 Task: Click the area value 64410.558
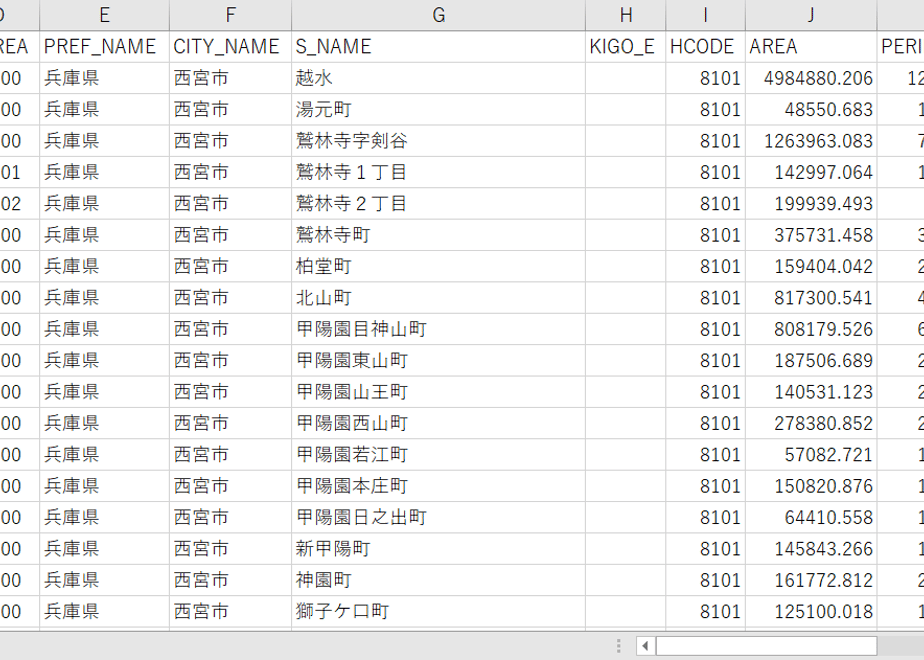(811, 517)
